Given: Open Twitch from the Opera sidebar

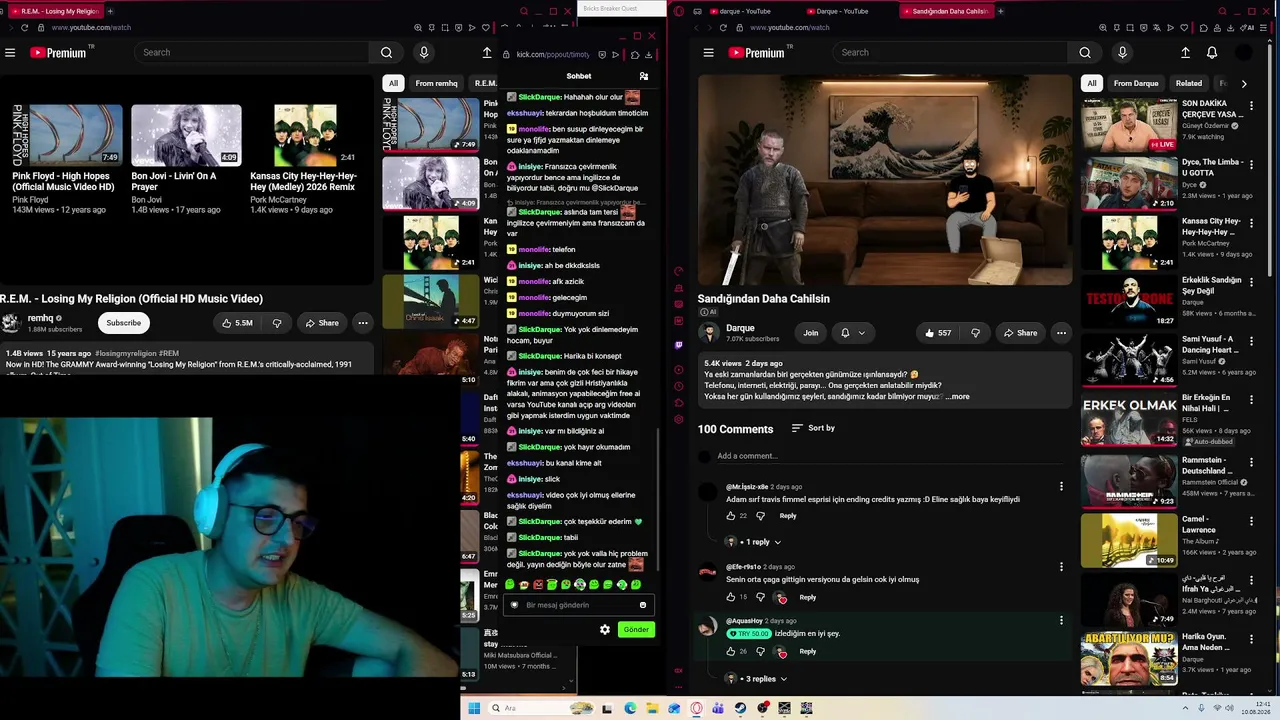Looking at the screenshot, I should tap(679, 345).
